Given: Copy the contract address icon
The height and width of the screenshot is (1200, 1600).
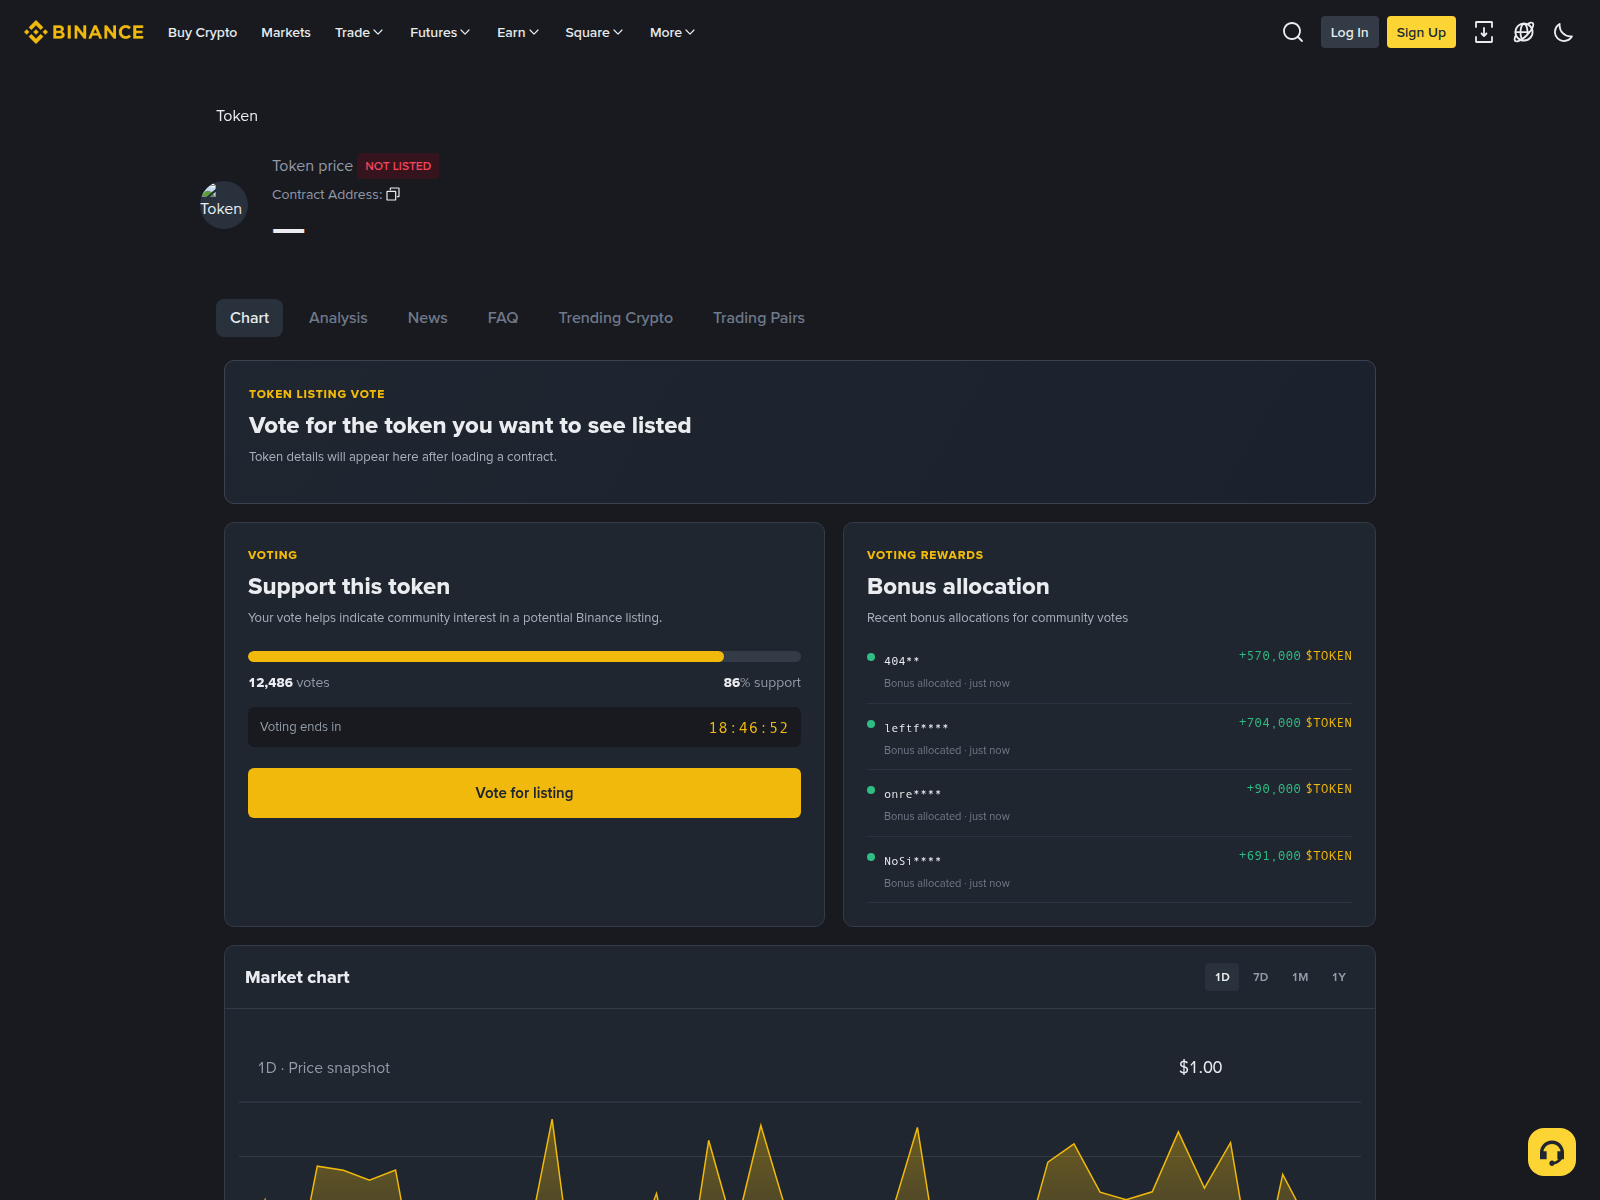Looking at the screenshot, I should point(393,194).
